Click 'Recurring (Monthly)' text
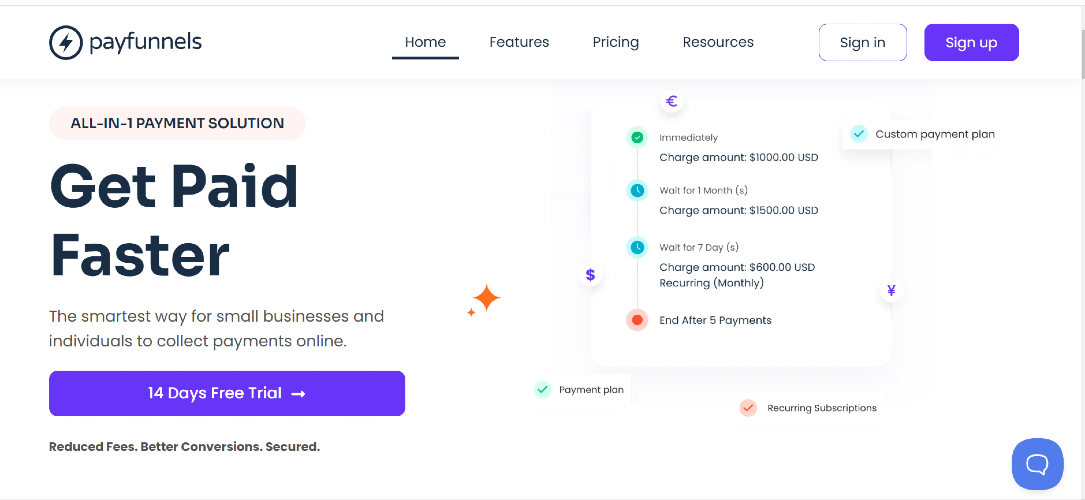 [711, 283]
